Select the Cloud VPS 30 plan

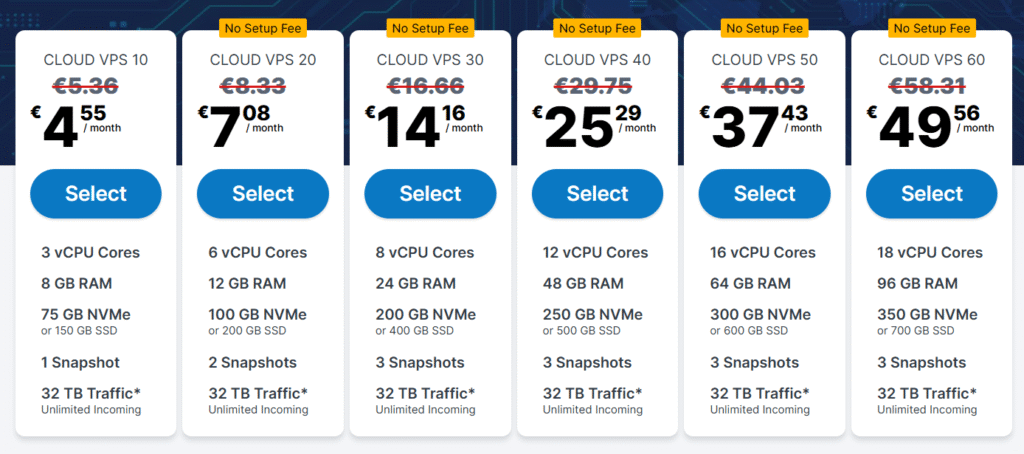point(430,193)
